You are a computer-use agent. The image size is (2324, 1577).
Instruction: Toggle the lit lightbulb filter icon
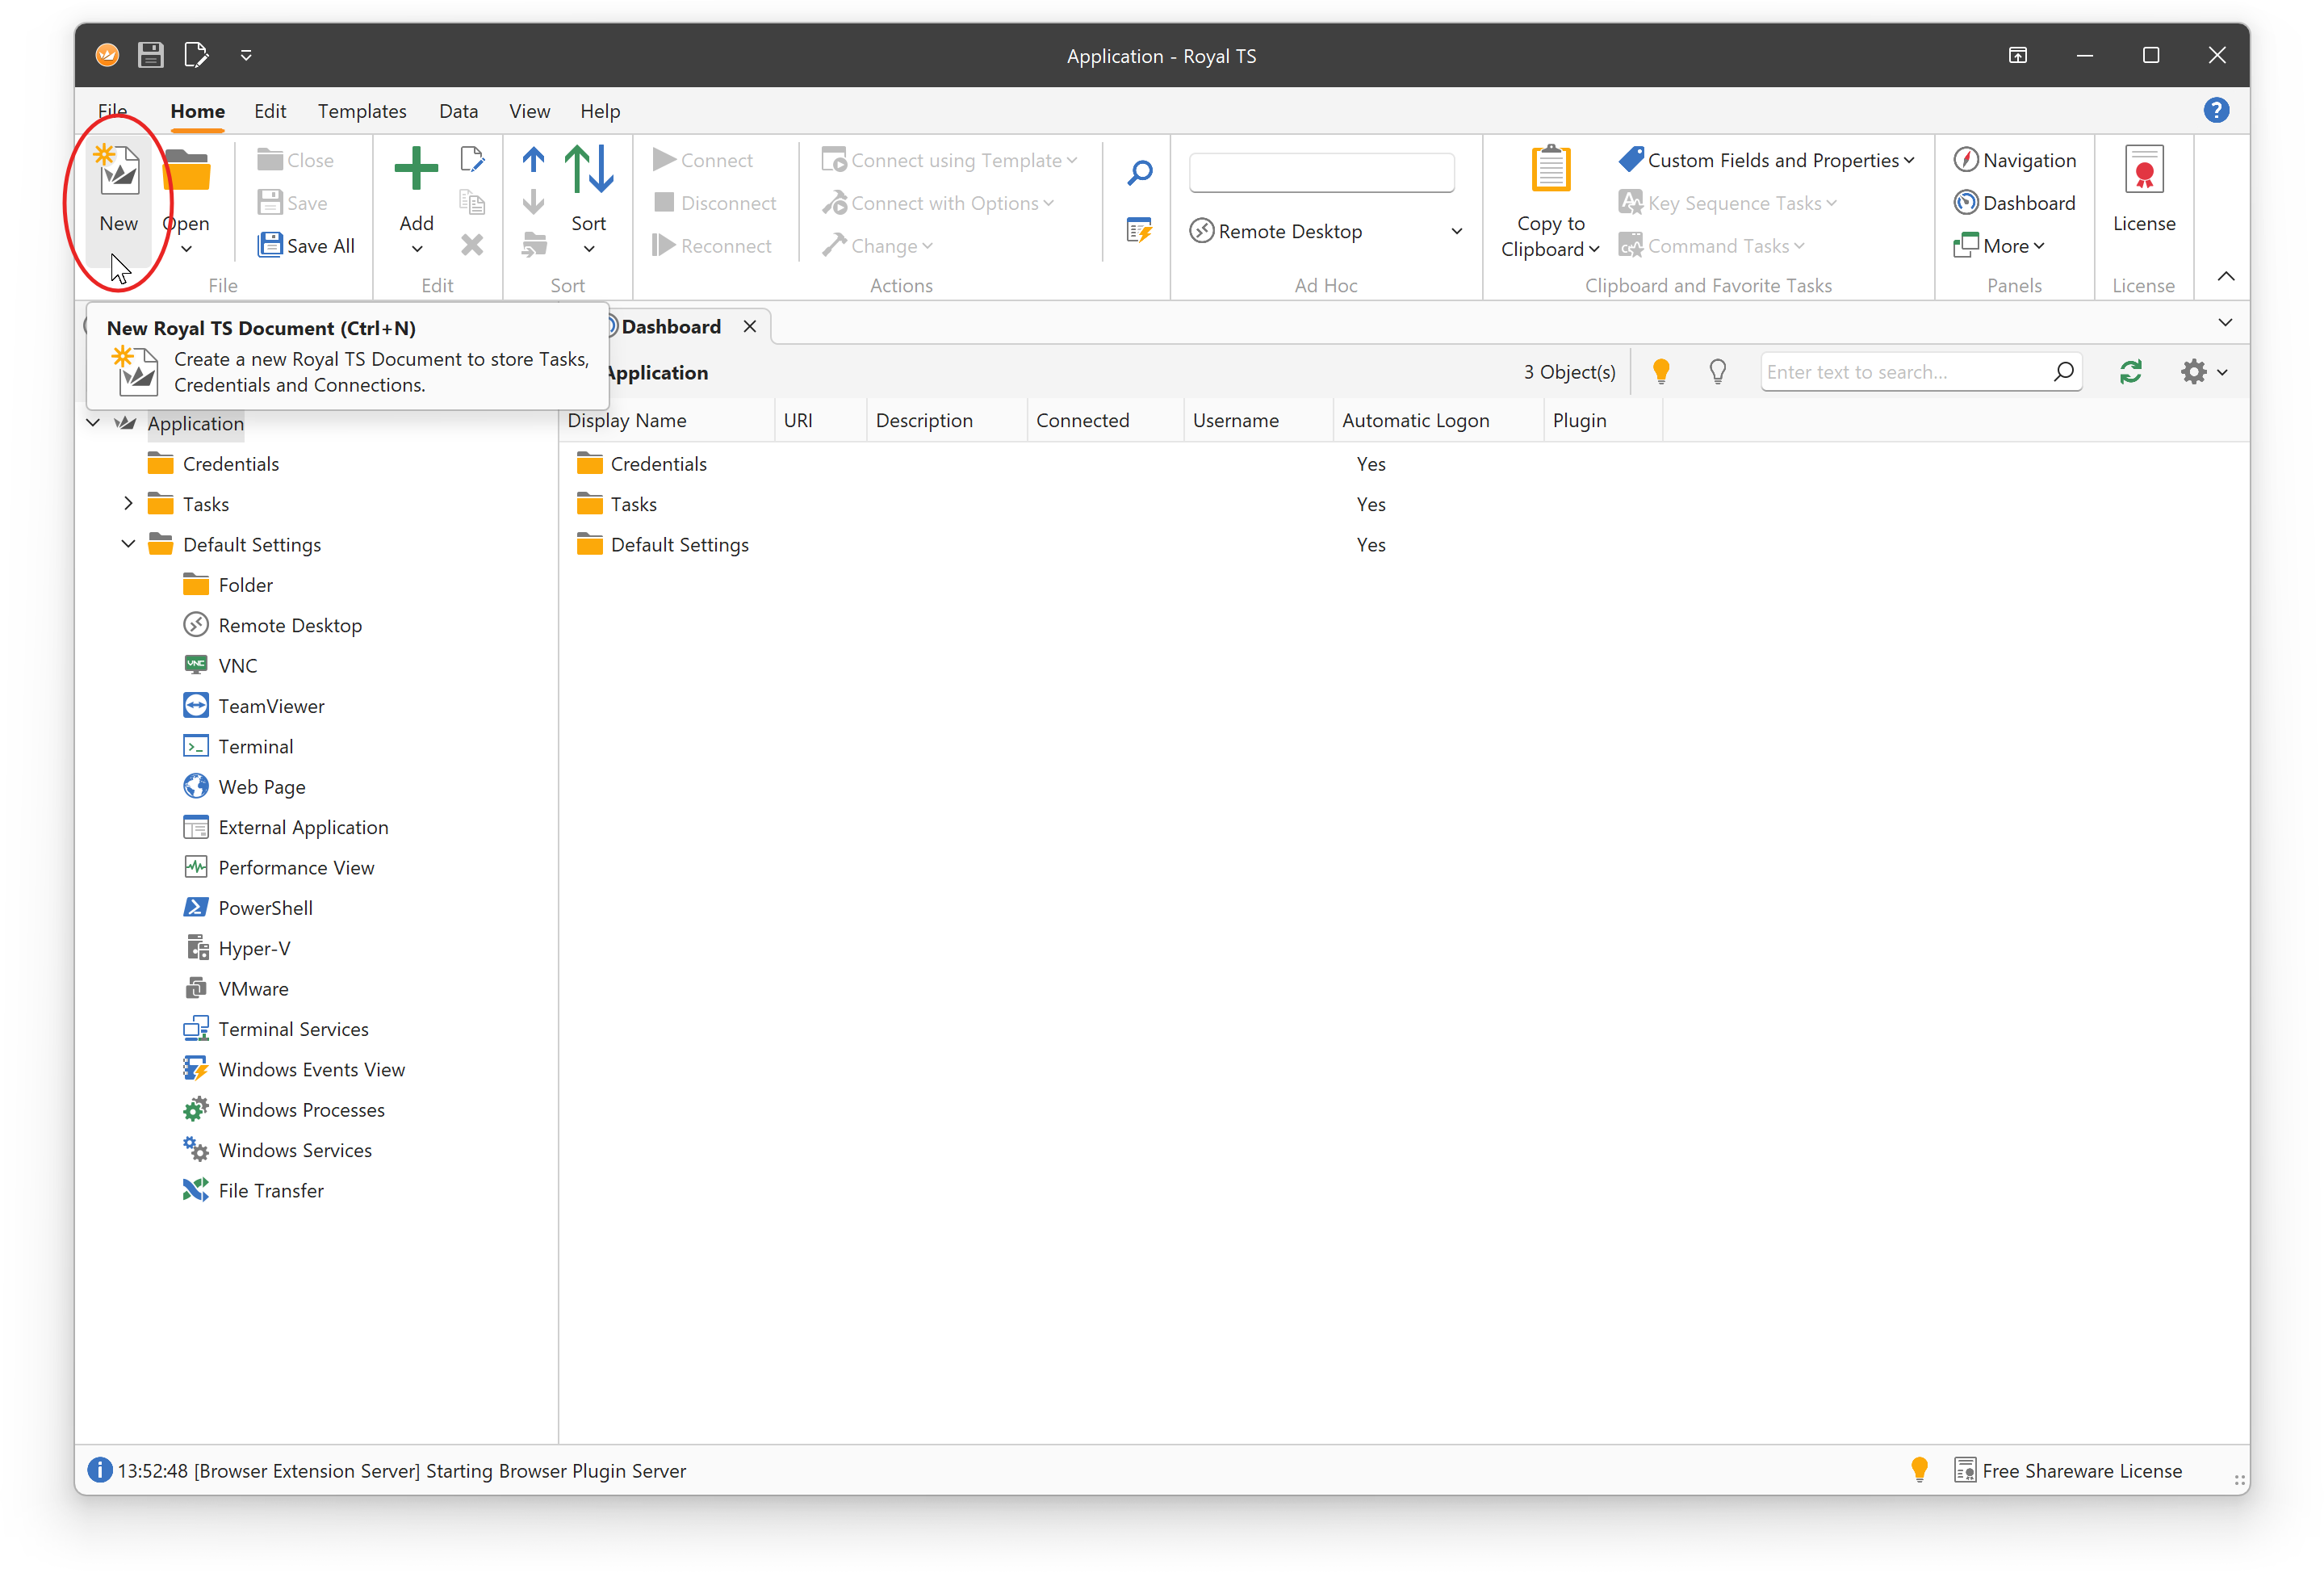(1661, 372)
